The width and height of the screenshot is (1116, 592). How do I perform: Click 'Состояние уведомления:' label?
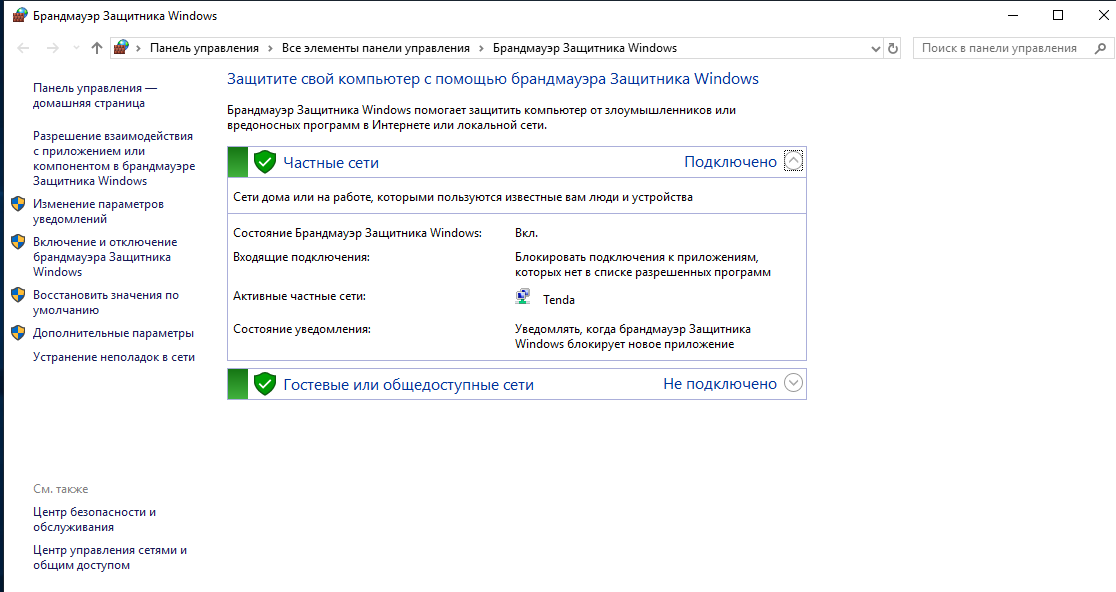pyautogui.click(x=302, y=329)
